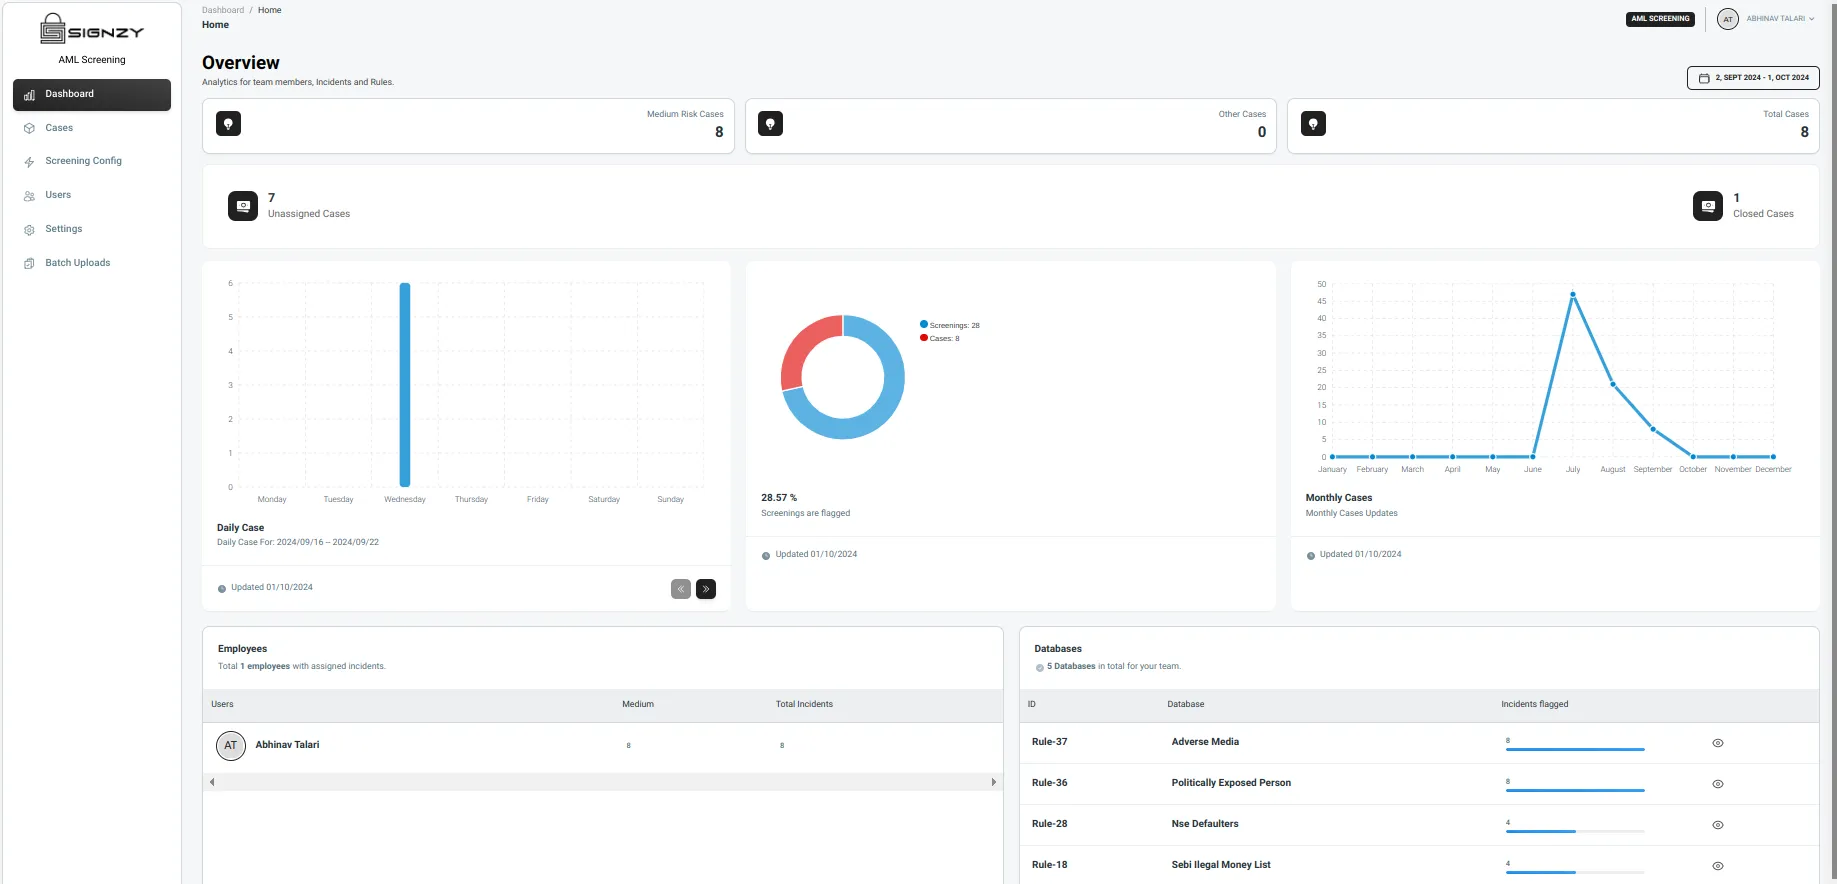Click the AT user avatar in header
1837x884 pixels.
1728,19
